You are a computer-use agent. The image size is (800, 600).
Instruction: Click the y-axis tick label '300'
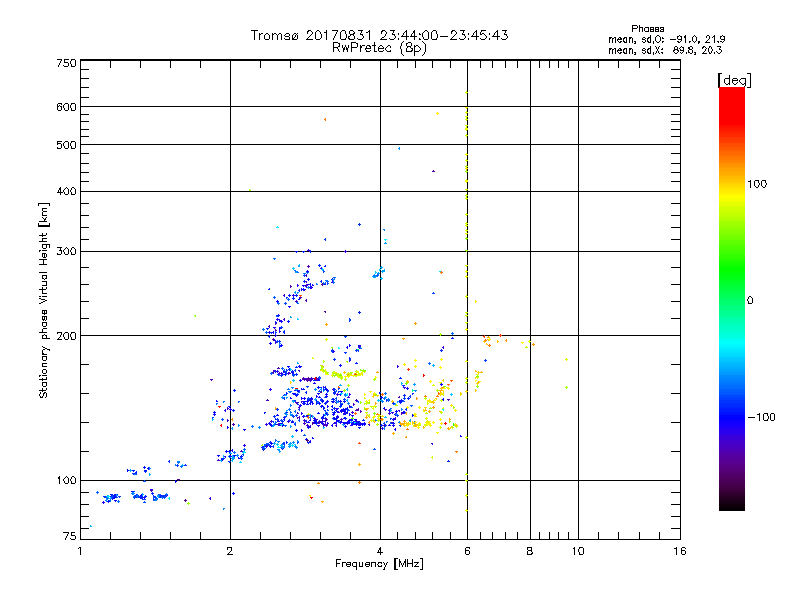coord(66,252)
